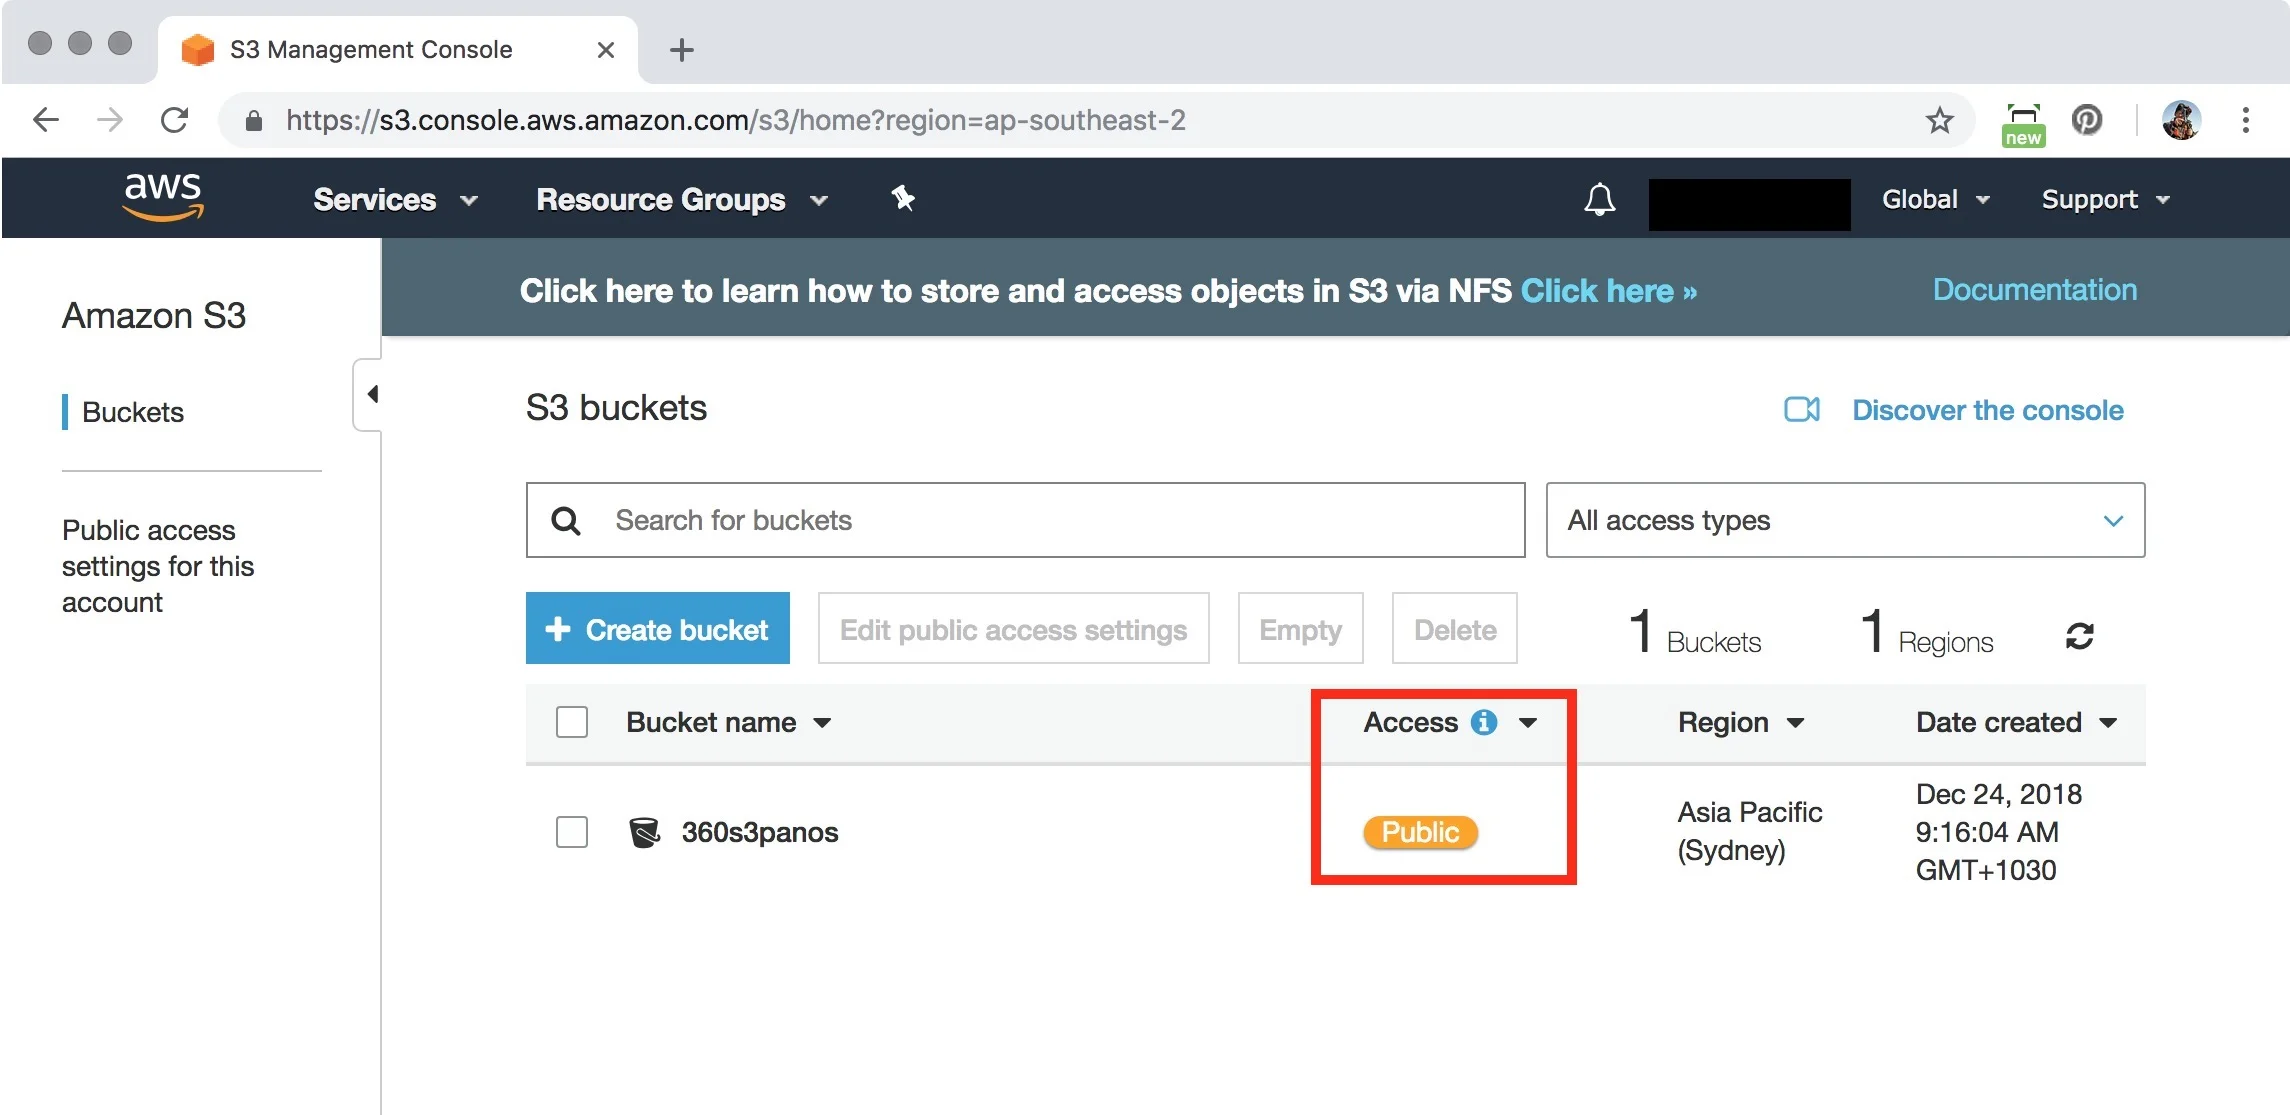
Task: Refresh the buckets list
Action: click(x=2080, y=636)
